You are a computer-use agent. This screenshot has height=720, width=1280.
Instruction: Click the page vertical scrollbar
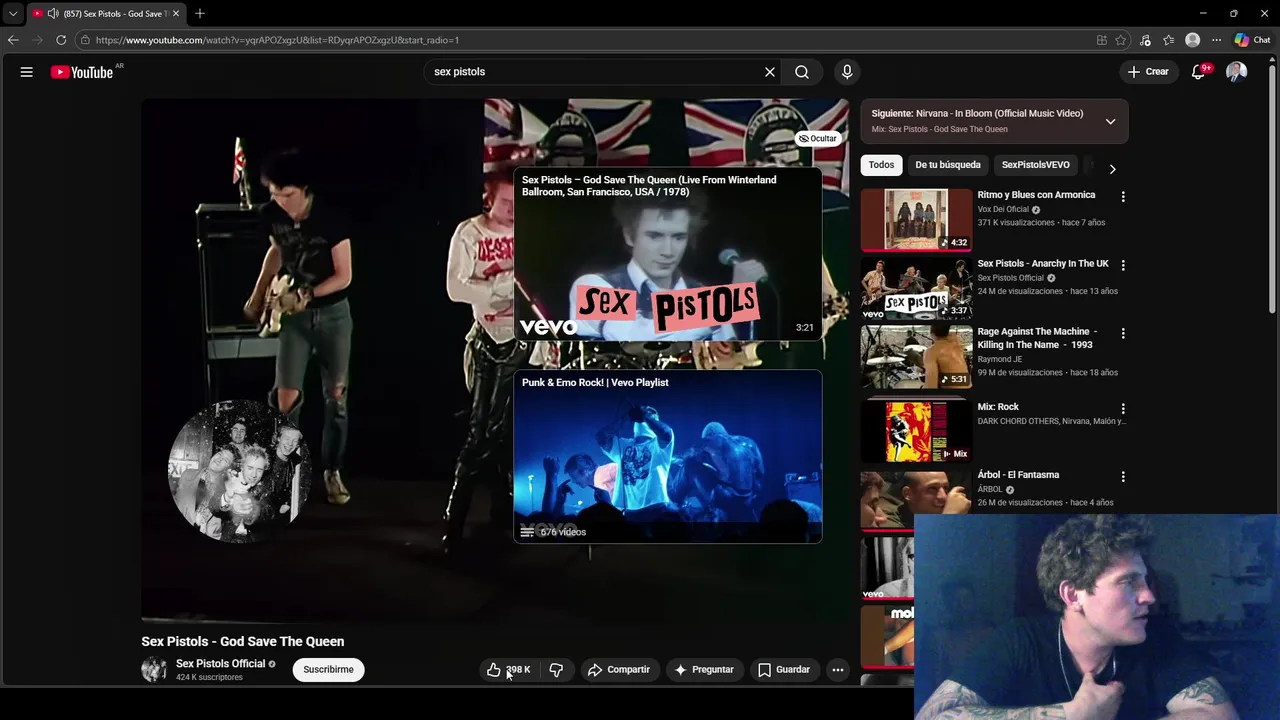pos(1274,190)
